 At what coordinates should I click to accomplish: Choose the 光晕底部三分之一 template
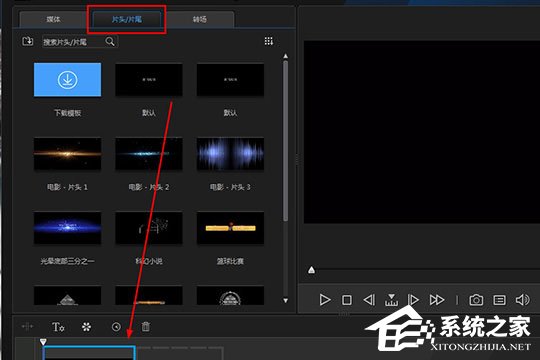68,228
